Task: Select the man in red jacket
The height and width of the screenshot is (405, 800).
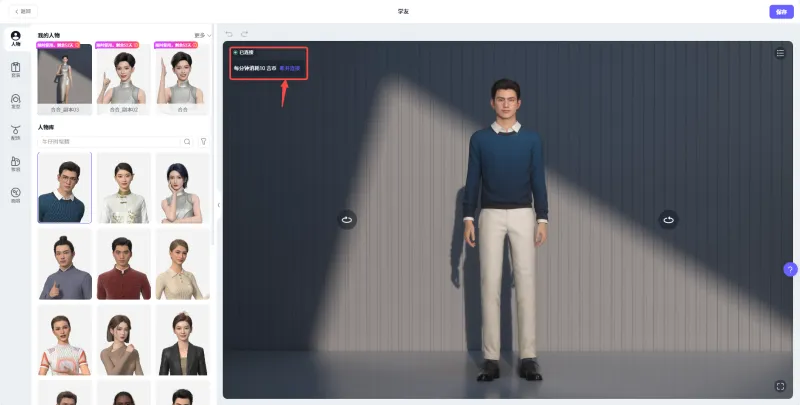Action: pyautogui.click(x=123, y=264)
